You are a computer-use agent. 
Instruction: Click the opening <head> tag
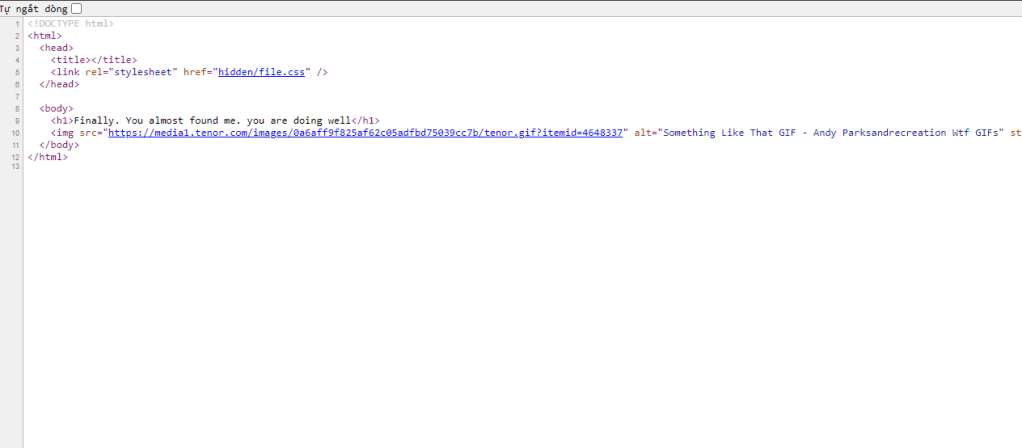56,48
